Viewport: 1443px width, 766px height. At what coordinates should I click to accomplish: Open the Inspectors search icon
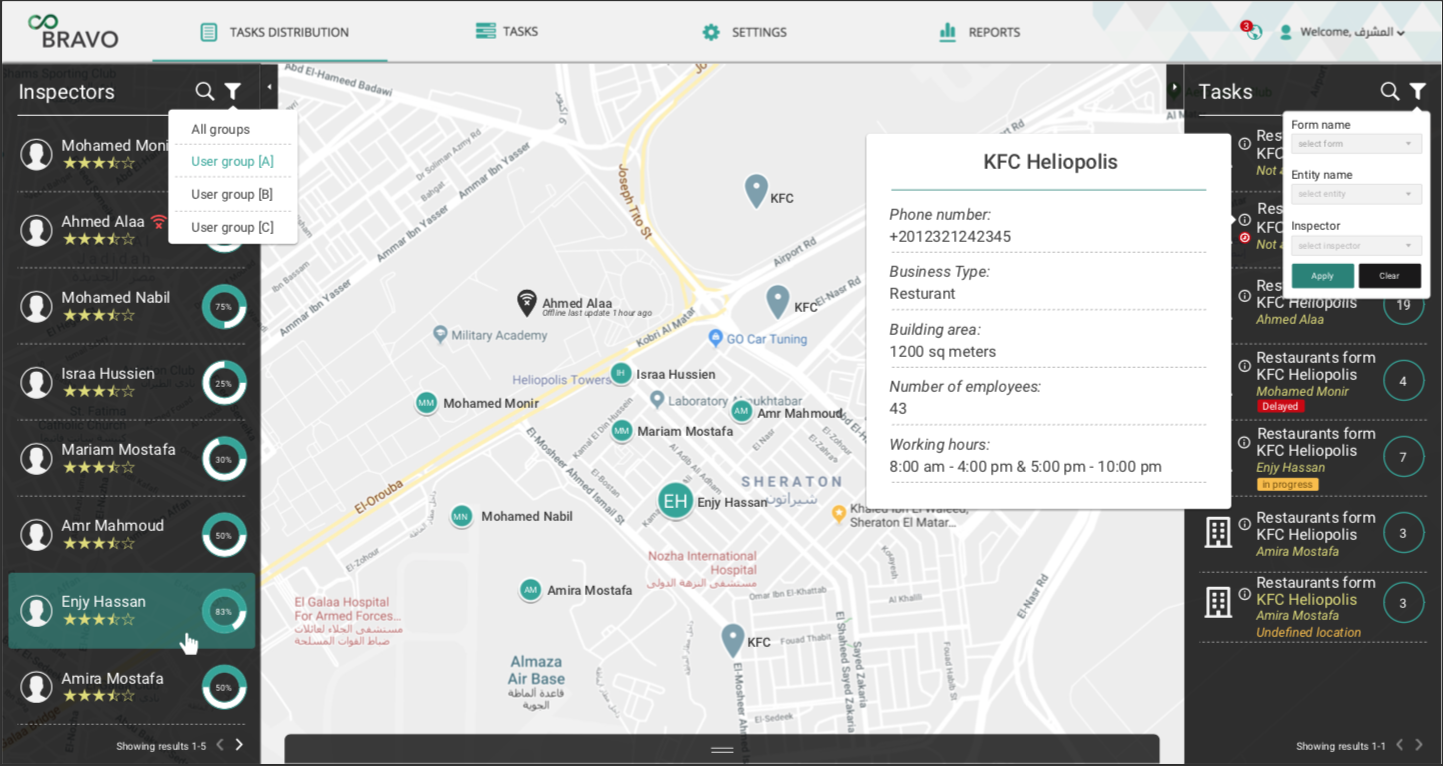pos(205,92)
